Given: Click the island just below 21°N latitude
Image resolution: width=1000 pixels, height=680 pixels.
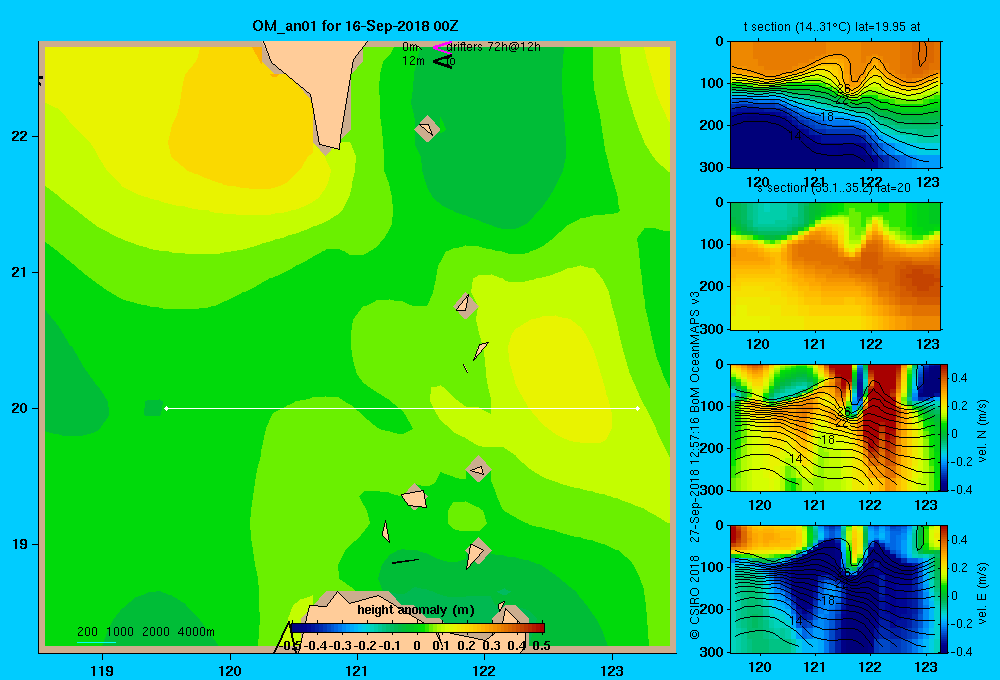Looking at the screenshot, I should [466, 306].
